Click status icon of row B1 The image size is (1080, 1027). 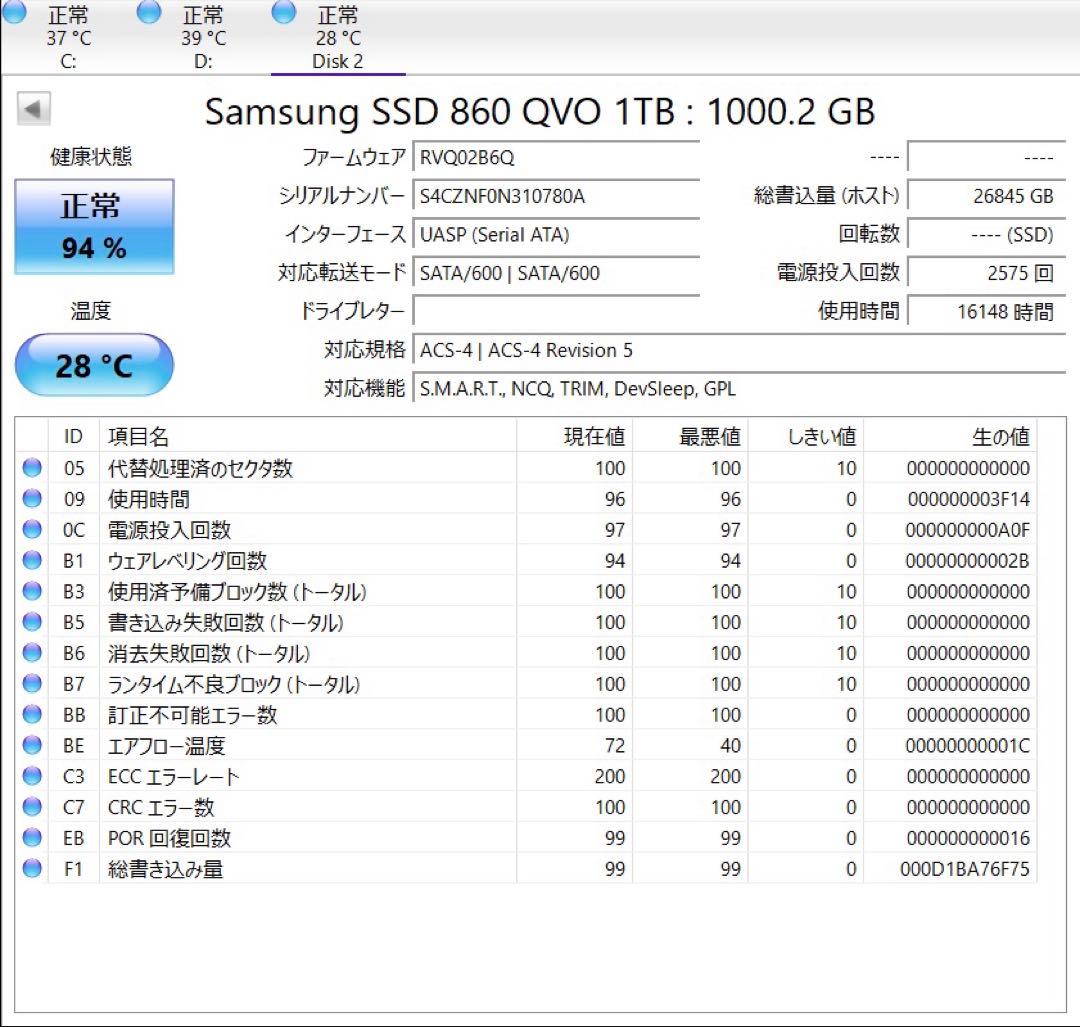(x=32, y=560)
